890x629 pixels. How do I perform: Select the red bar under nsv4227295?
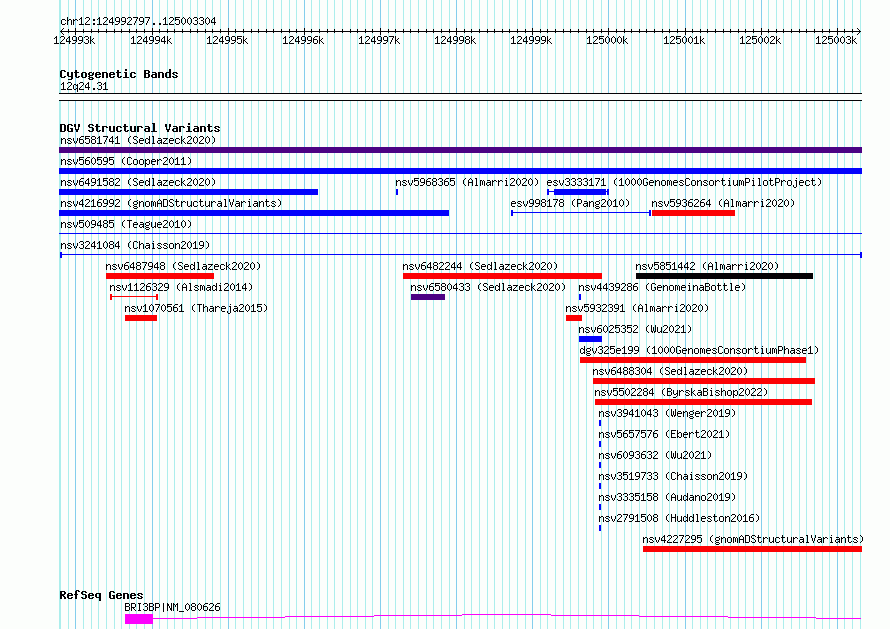click(x=753, y=549)
